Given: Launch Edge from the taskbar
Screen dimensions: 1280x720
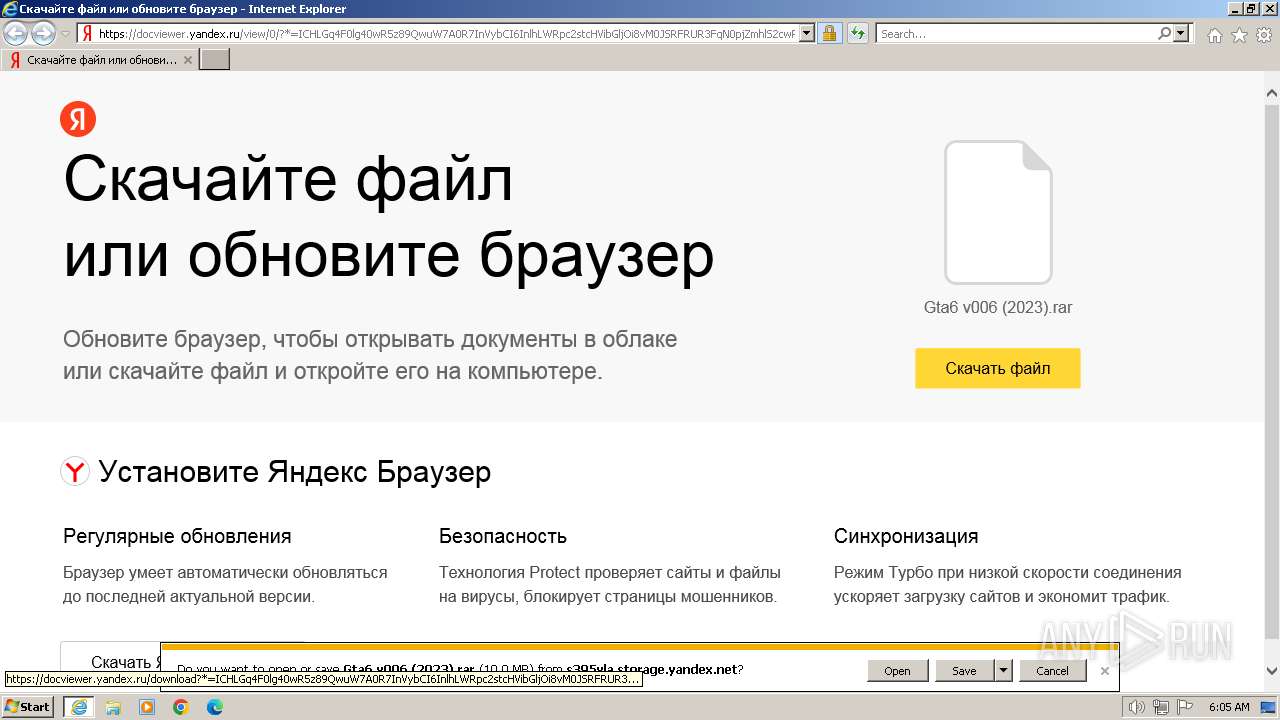Looking at the screenshot, I should click(215, 707).
